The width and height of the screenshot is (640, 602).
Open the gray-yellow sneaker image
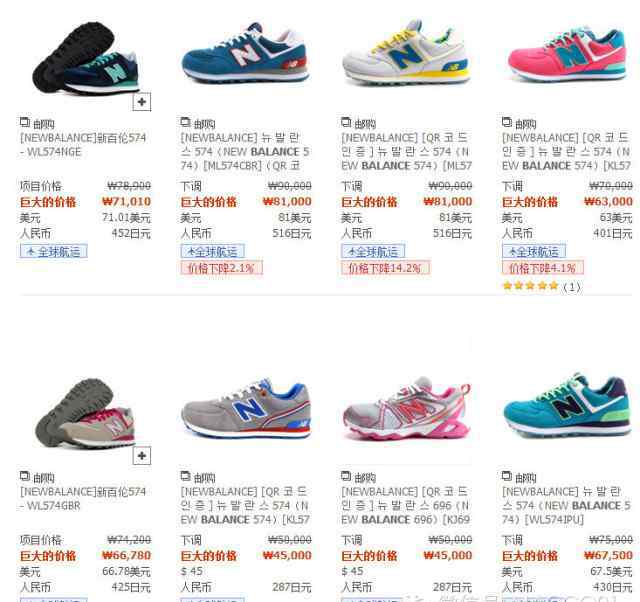406,53
